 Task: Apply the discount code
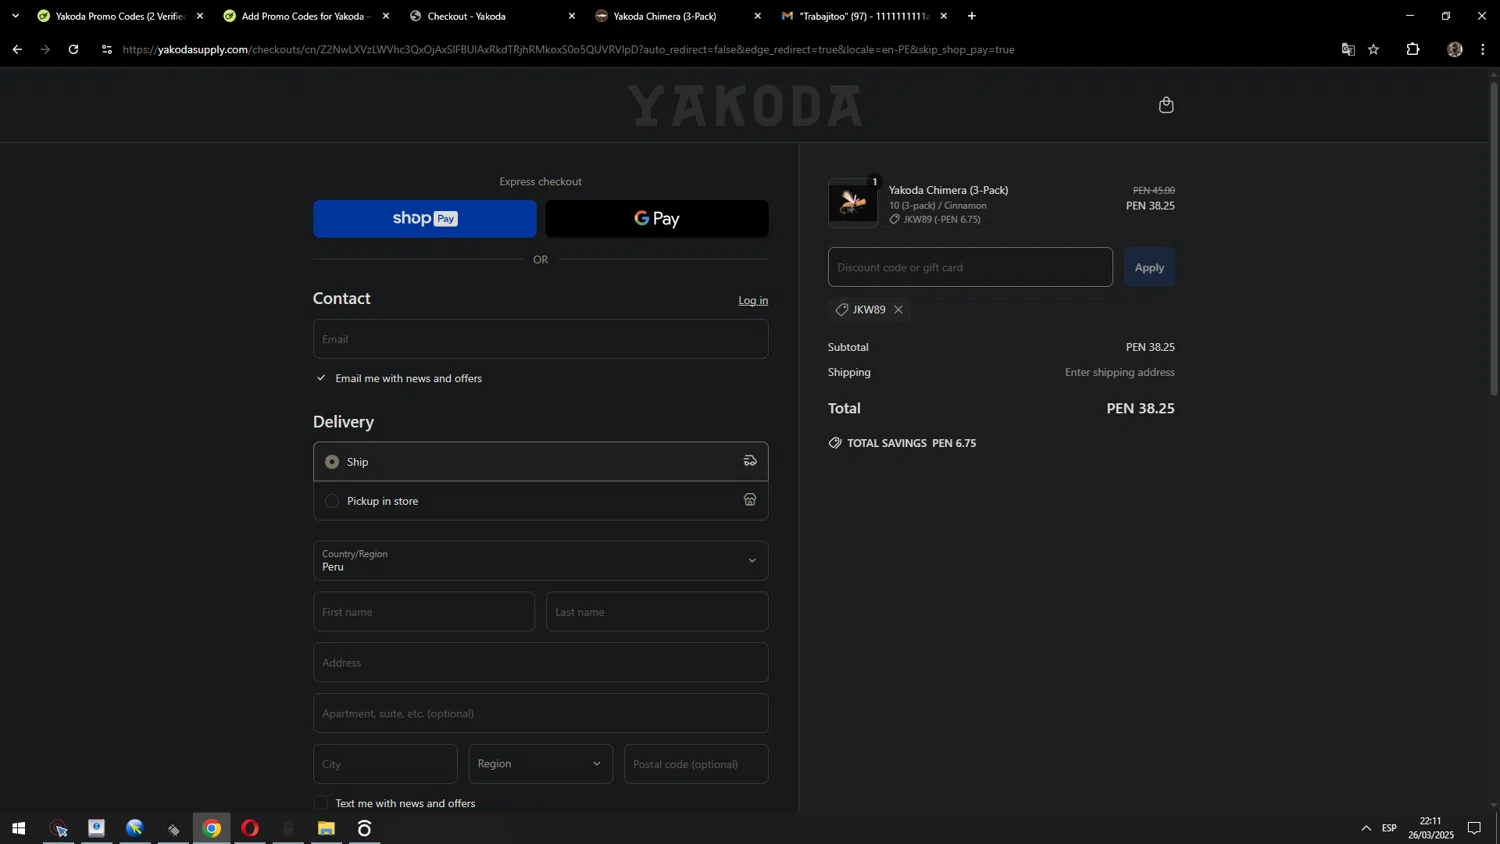(1149, 267)
